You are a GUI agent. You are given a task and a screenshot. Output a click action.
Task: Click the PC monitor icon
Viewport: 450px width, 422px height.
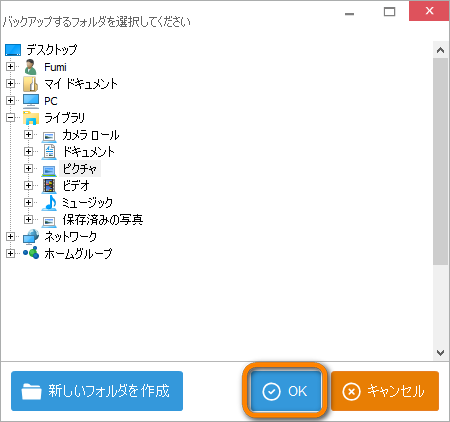(x=31, y=101)
